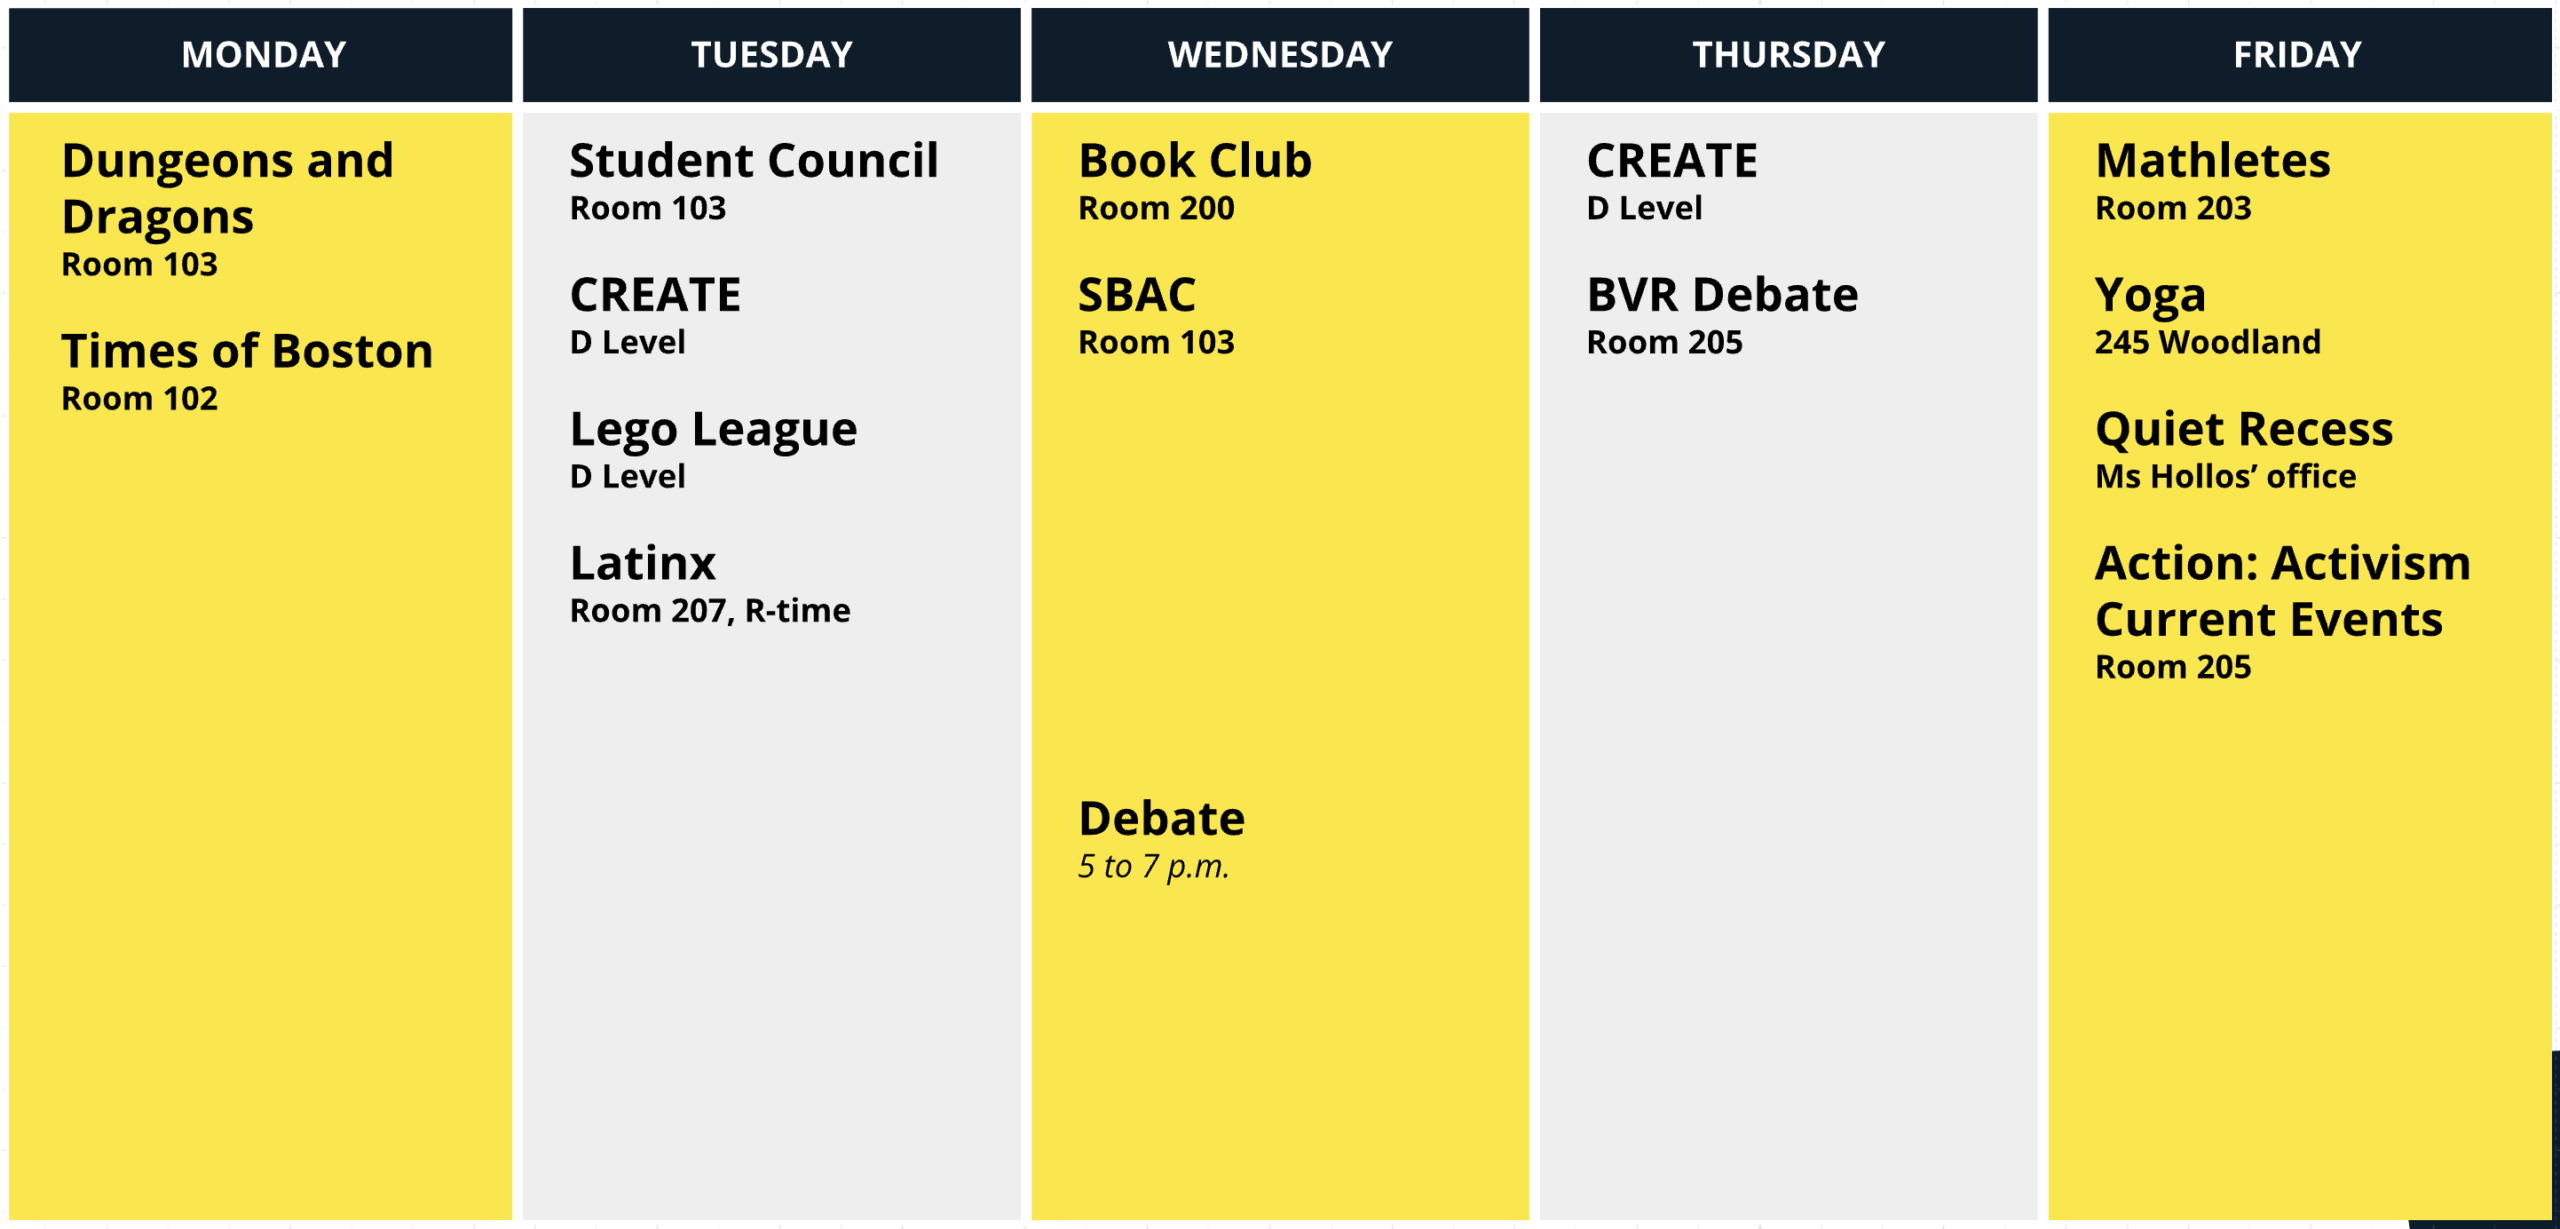The width and height of the screenshot is (2560, 1229).
Task: Select the Student Council entry
Action: coord(754,161)
